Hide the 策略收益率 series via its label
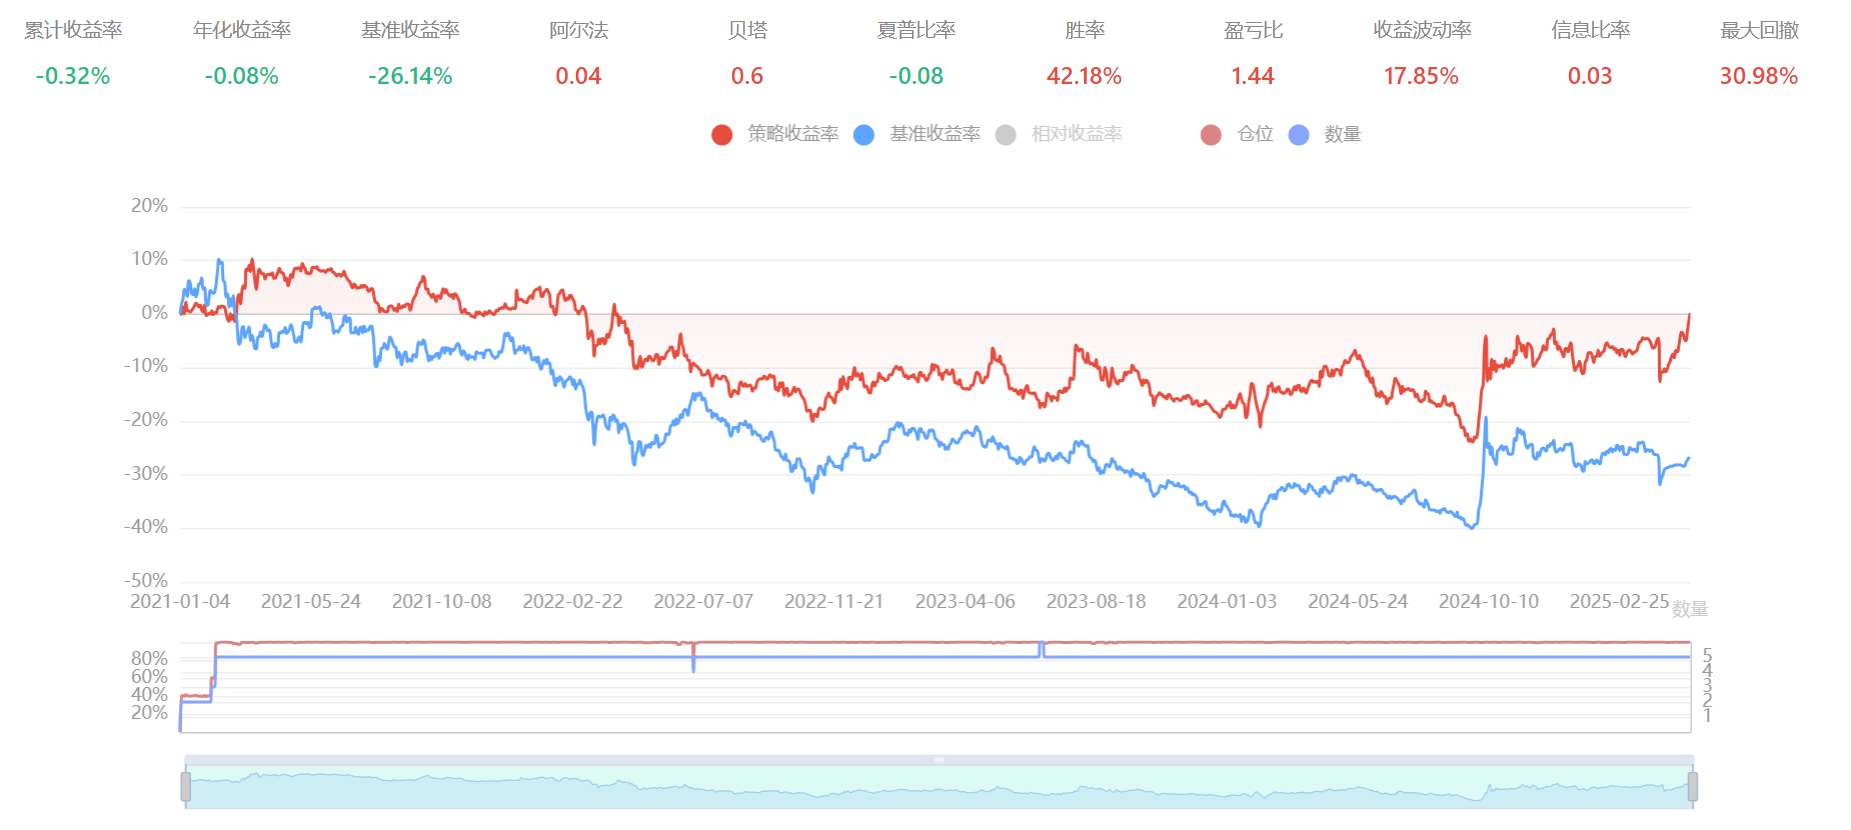Screen dimensions: 1851x830 (793, 134)
